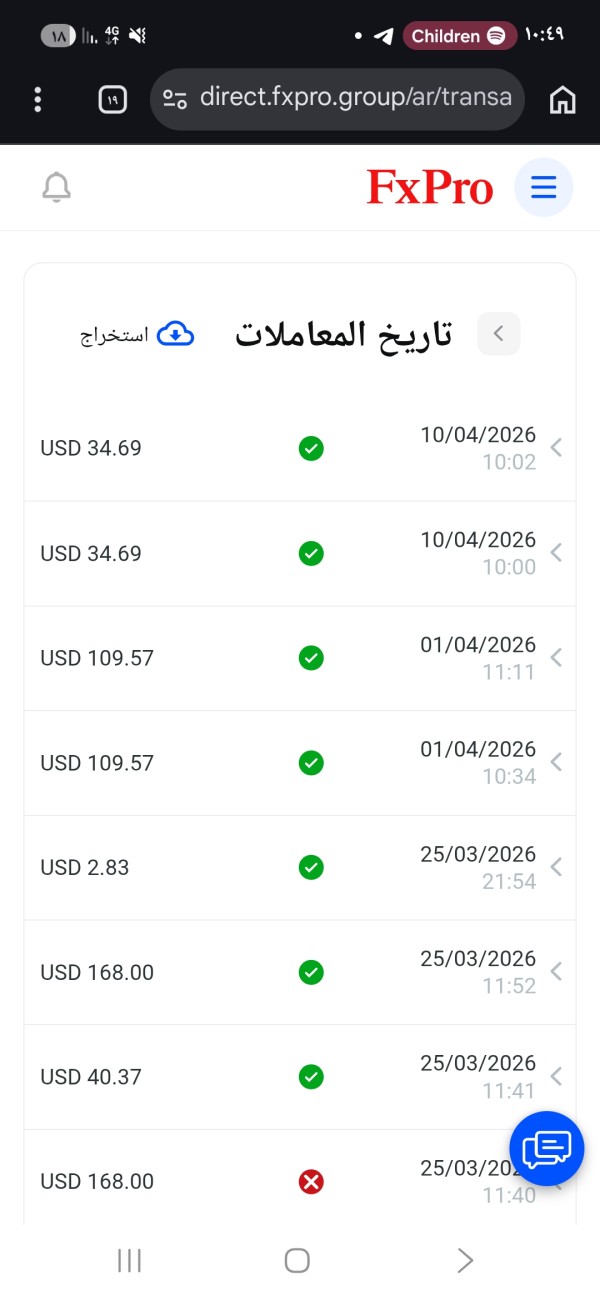The width and height of the screenshot is (600, 1300).
Task: Expand the 10/04/2026 10:02 transaction
Action: pyautogui.click(x=557, y=448)
